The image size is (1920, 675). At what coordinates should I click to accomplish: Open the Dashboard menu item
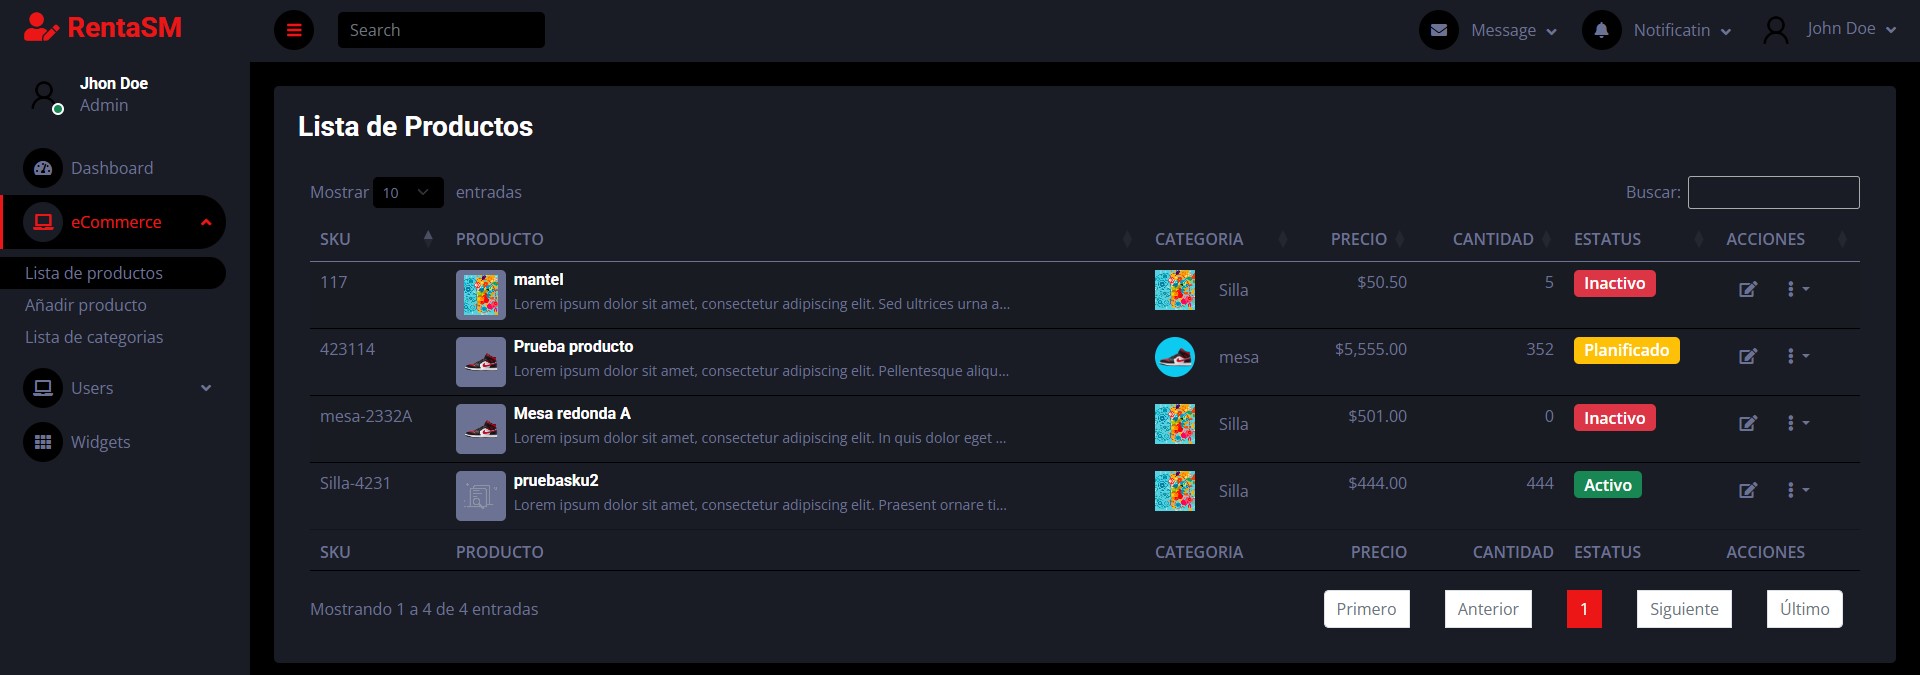coord(112,168)
